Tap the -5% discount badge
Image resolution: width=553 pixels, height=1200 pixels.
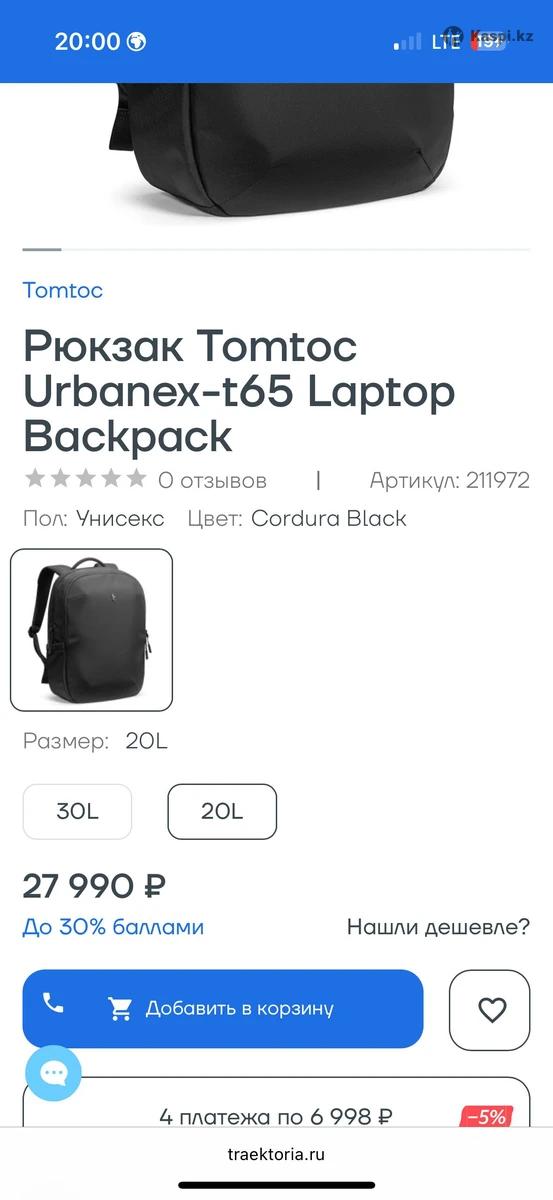coord(487,1117)
